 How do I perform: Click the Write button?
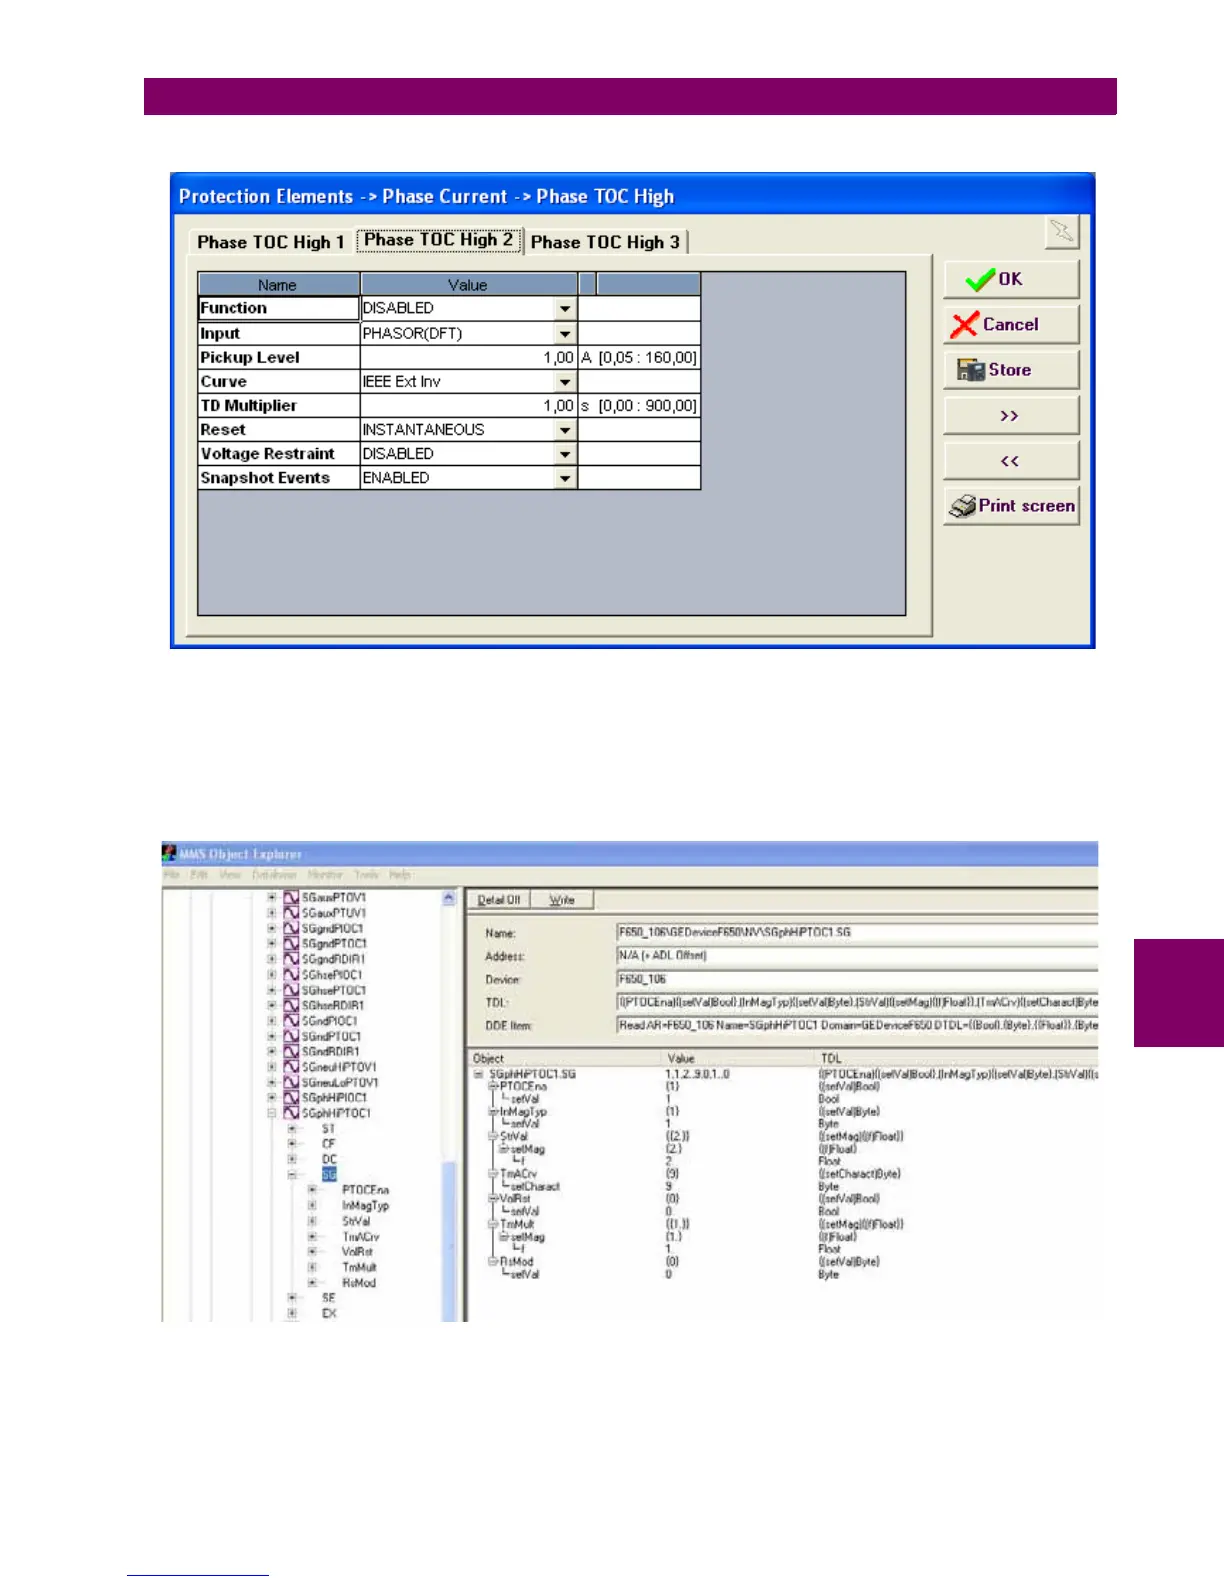click(562, 900)
